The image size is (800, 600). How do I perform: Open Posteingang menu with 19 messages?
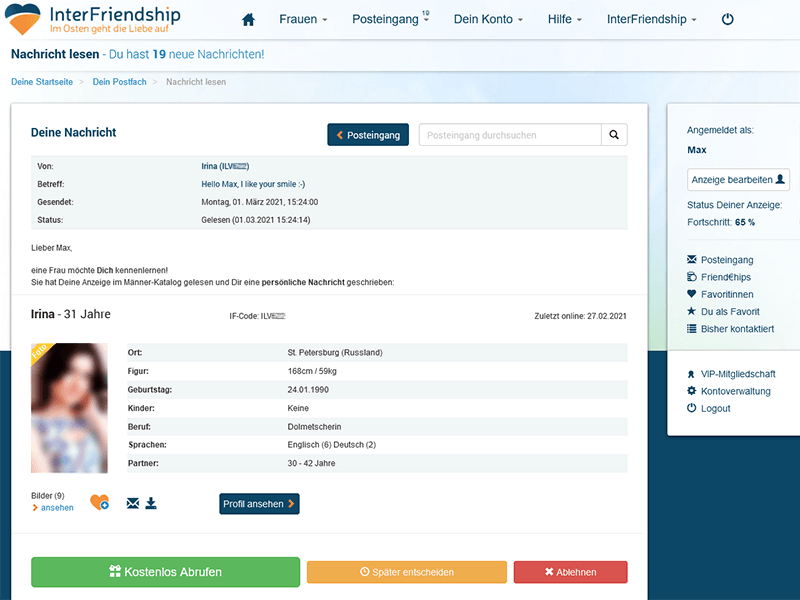click(391, 20)
